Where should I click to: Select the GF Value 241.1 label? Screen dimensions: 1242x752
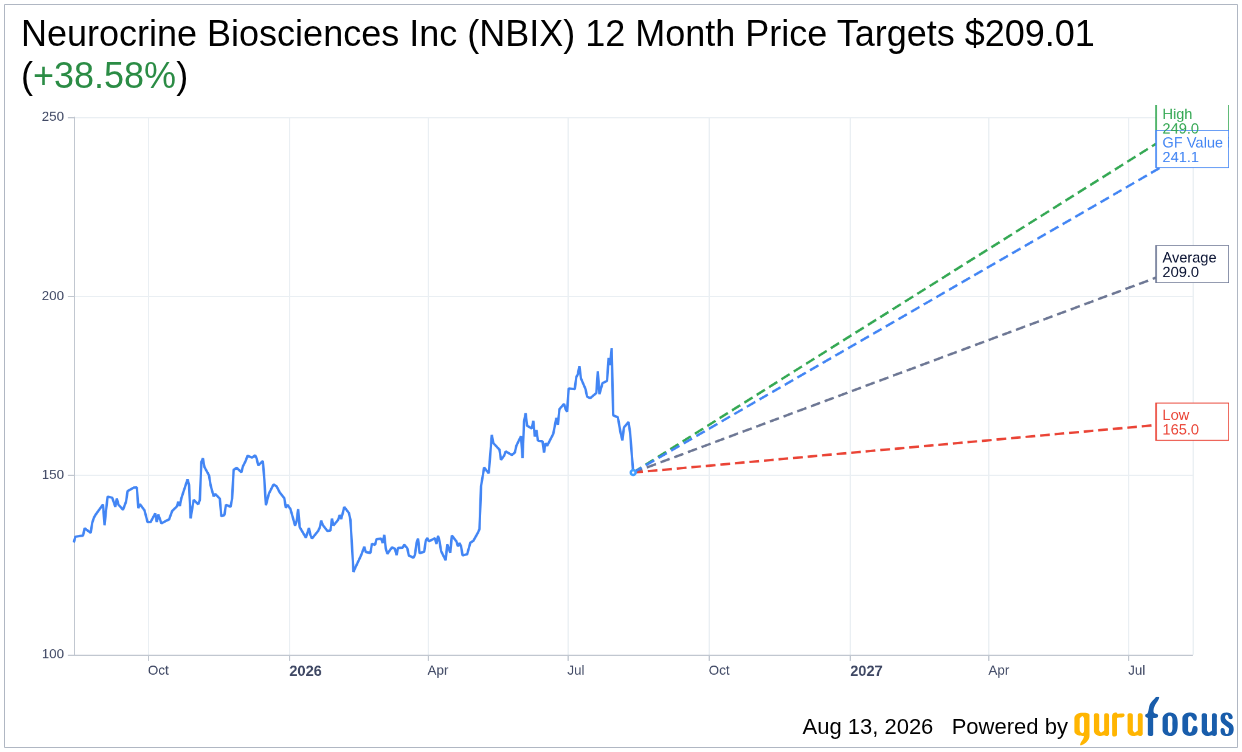click(x=1192, y=149)
